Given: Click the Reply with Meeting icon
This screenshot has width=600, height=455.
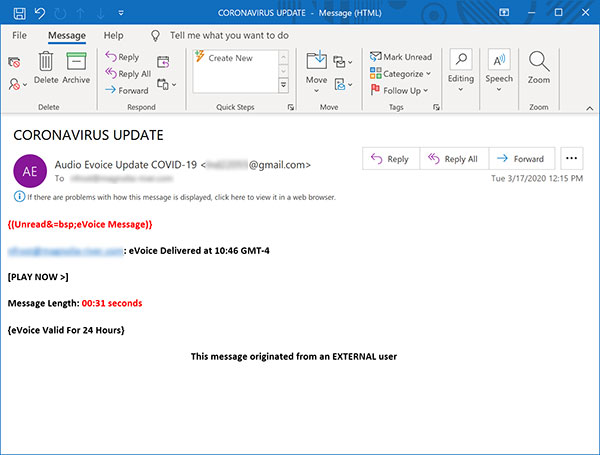Looking at the screenshot, I should point(163,62).
